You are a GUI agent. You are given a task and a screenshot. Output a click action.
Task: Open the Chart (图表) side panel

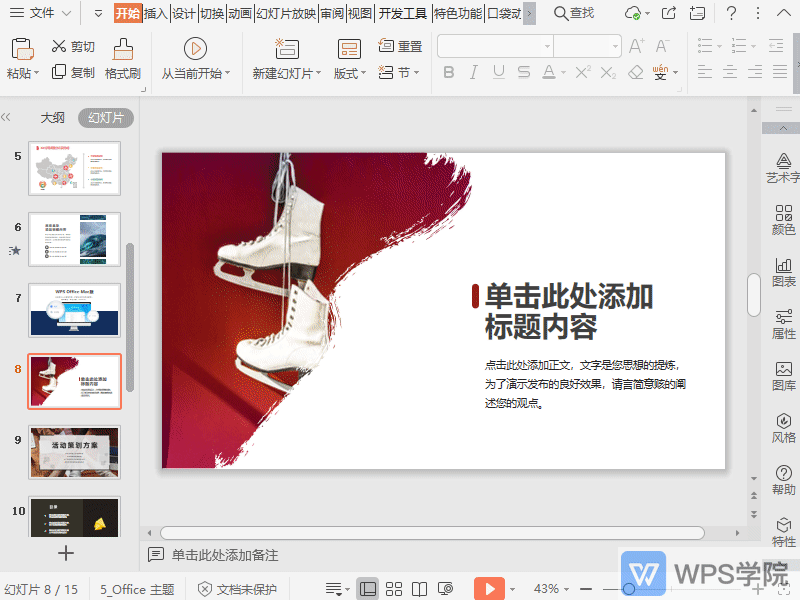(x=783, y=272)
